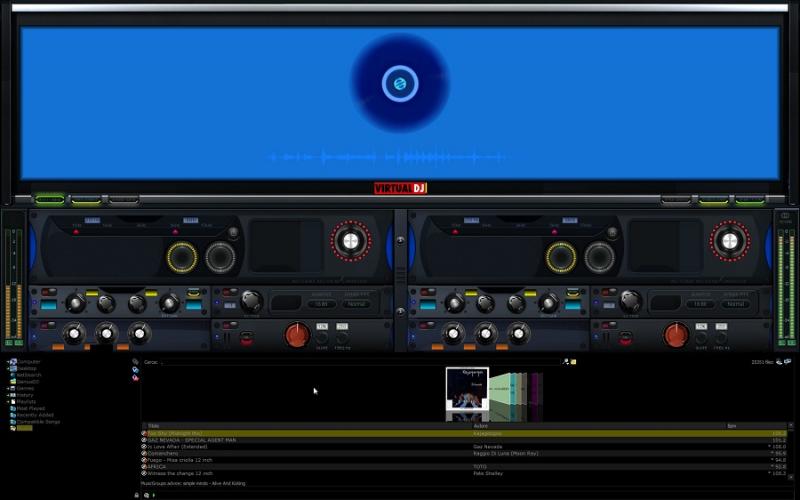Open the Most Played playlist
Screen dimensions: 800x500
click(x=31, y=408)
